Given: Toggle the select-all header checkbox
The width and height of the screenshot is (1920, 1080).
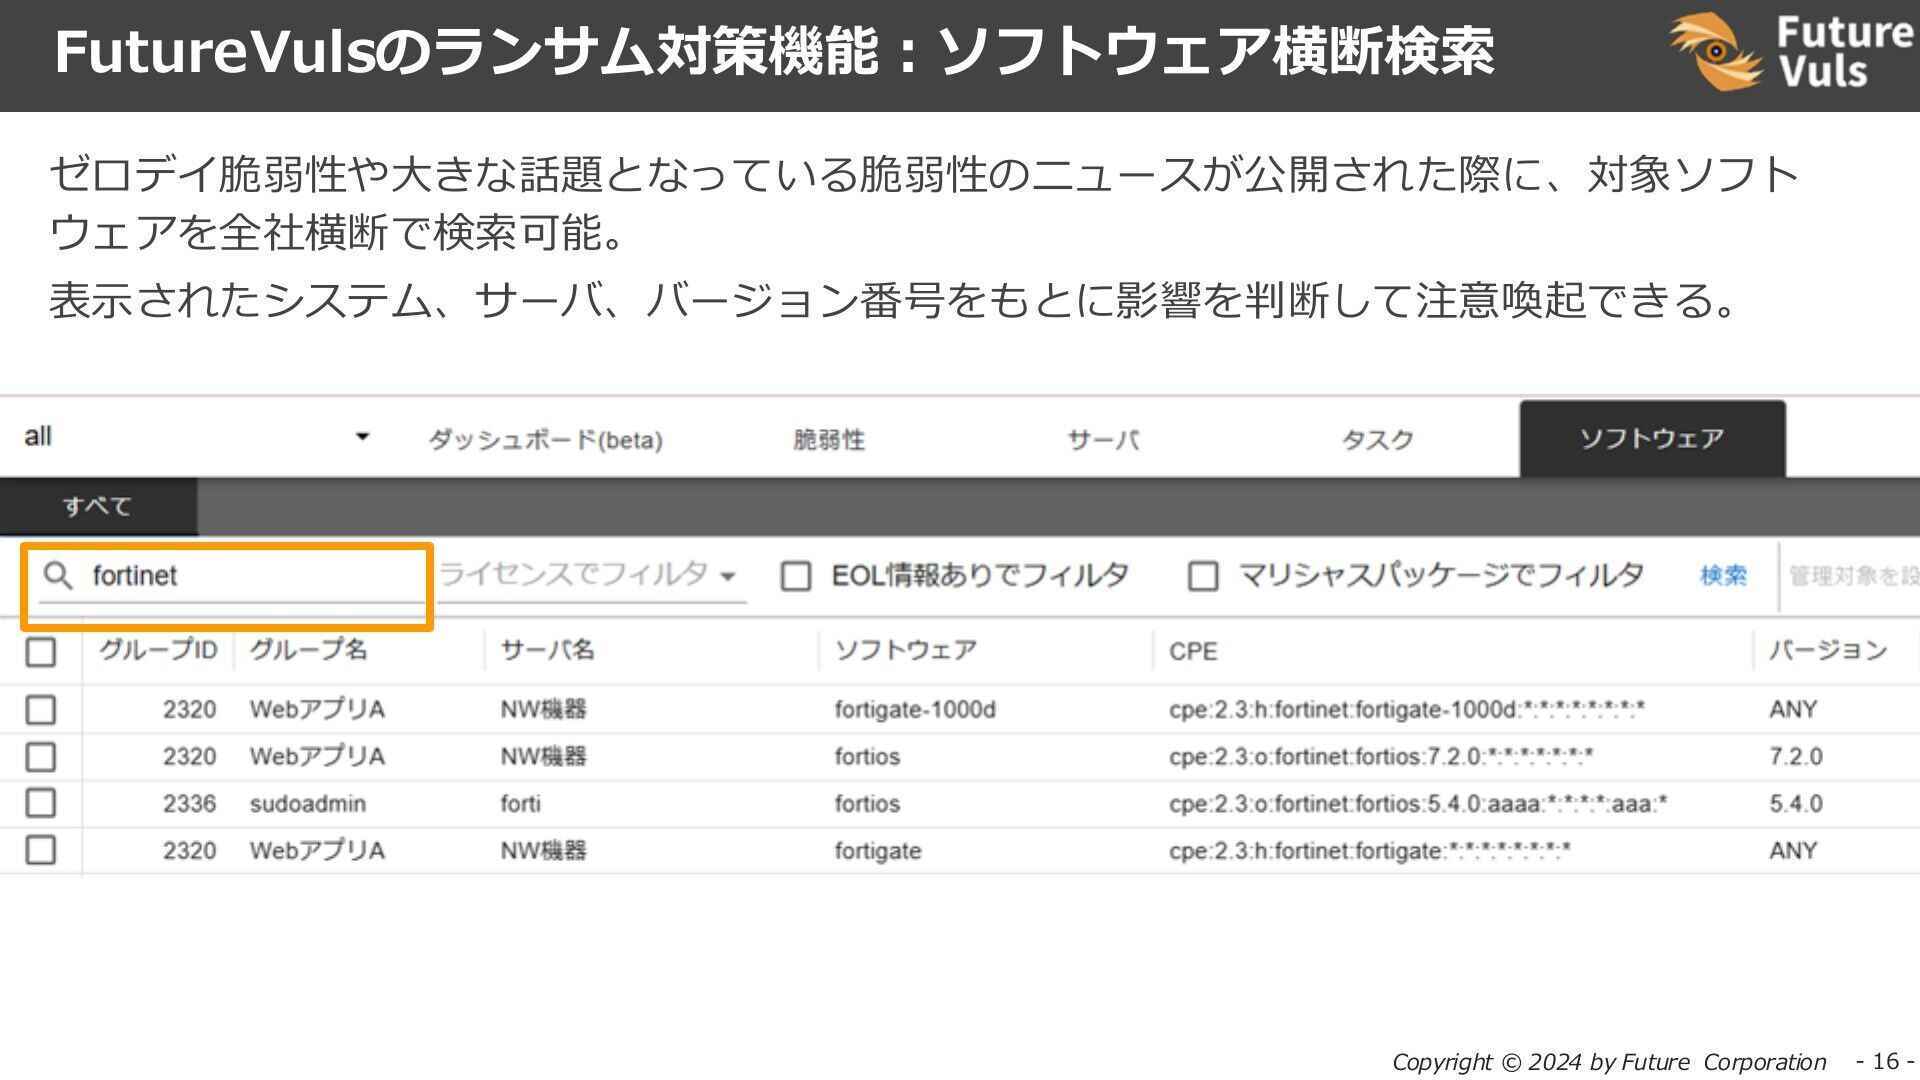Looking at the screenshot, I should 40,651.
